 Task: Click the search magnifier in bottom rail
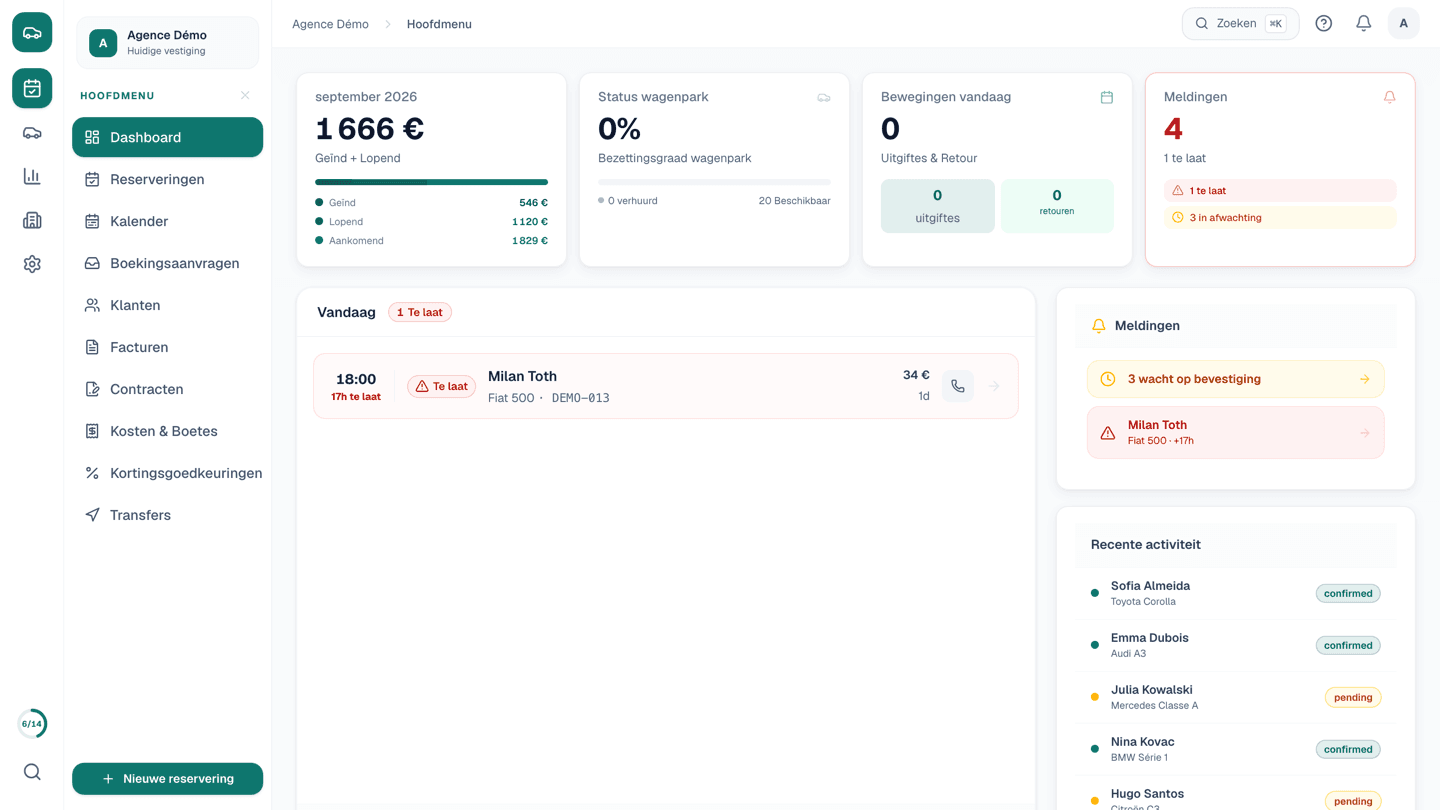(32, 772)
